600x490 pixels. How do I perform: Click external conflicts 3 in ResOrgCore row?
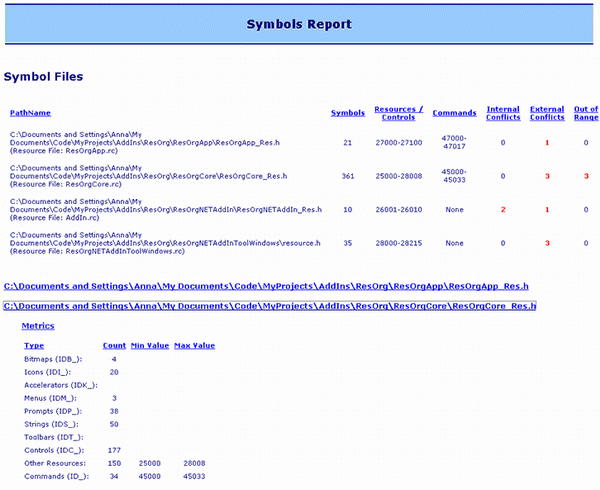(547, 176)
